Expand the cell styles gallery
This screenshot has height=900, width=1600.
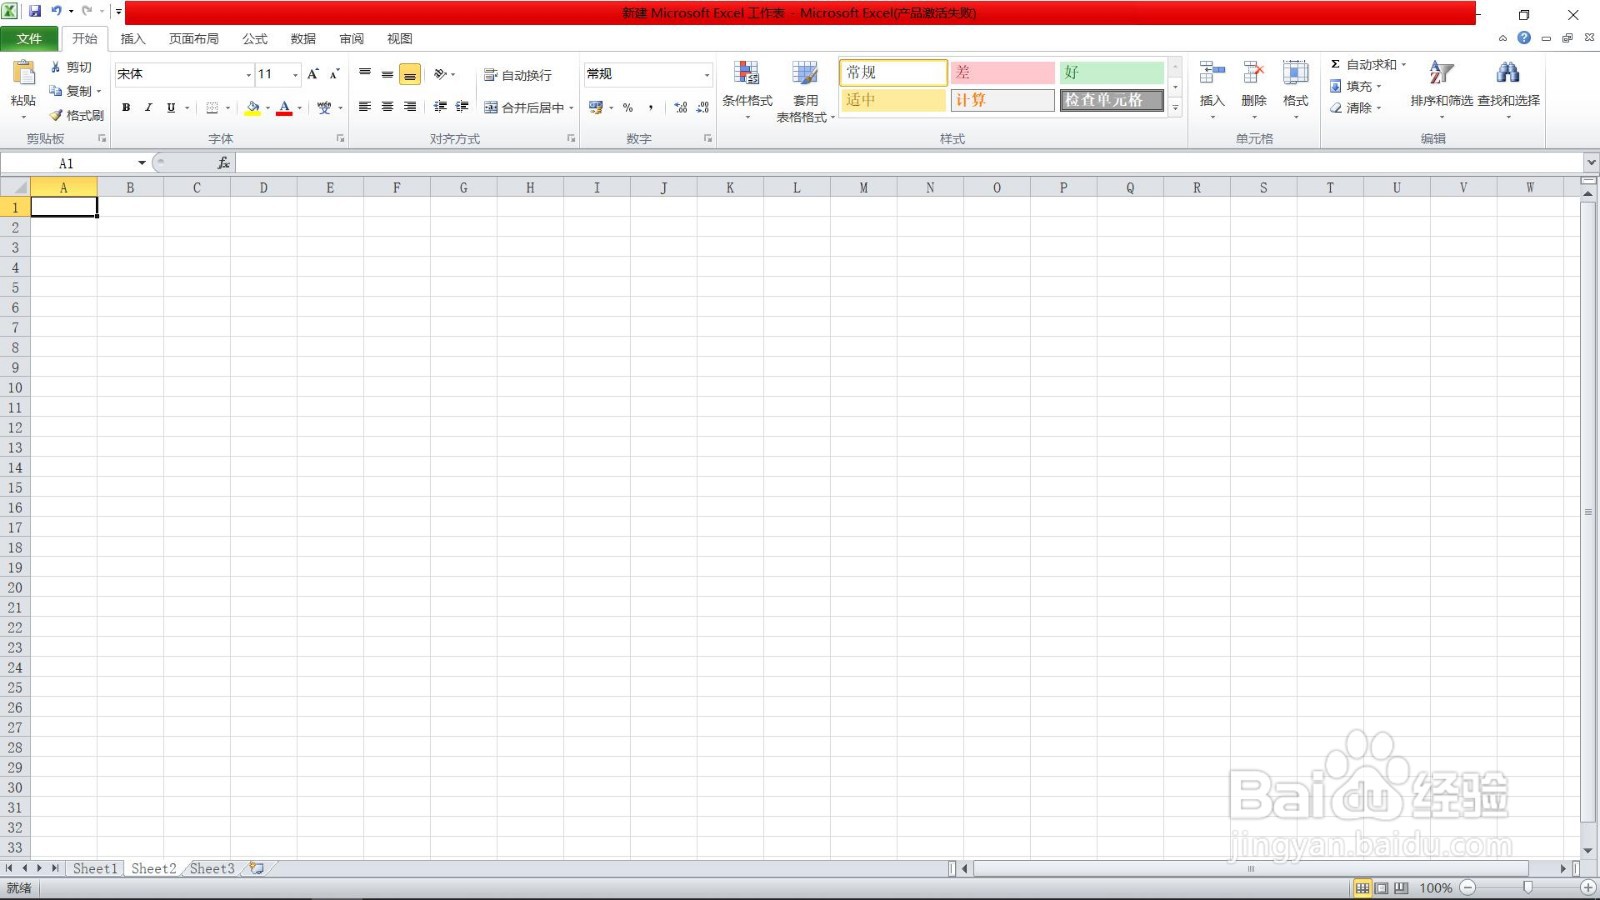(1176, 108)
